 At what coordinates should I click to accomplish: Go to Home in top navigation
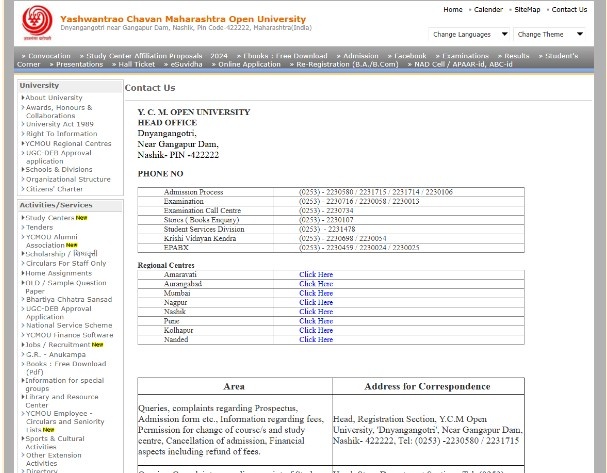click(453, 9)
